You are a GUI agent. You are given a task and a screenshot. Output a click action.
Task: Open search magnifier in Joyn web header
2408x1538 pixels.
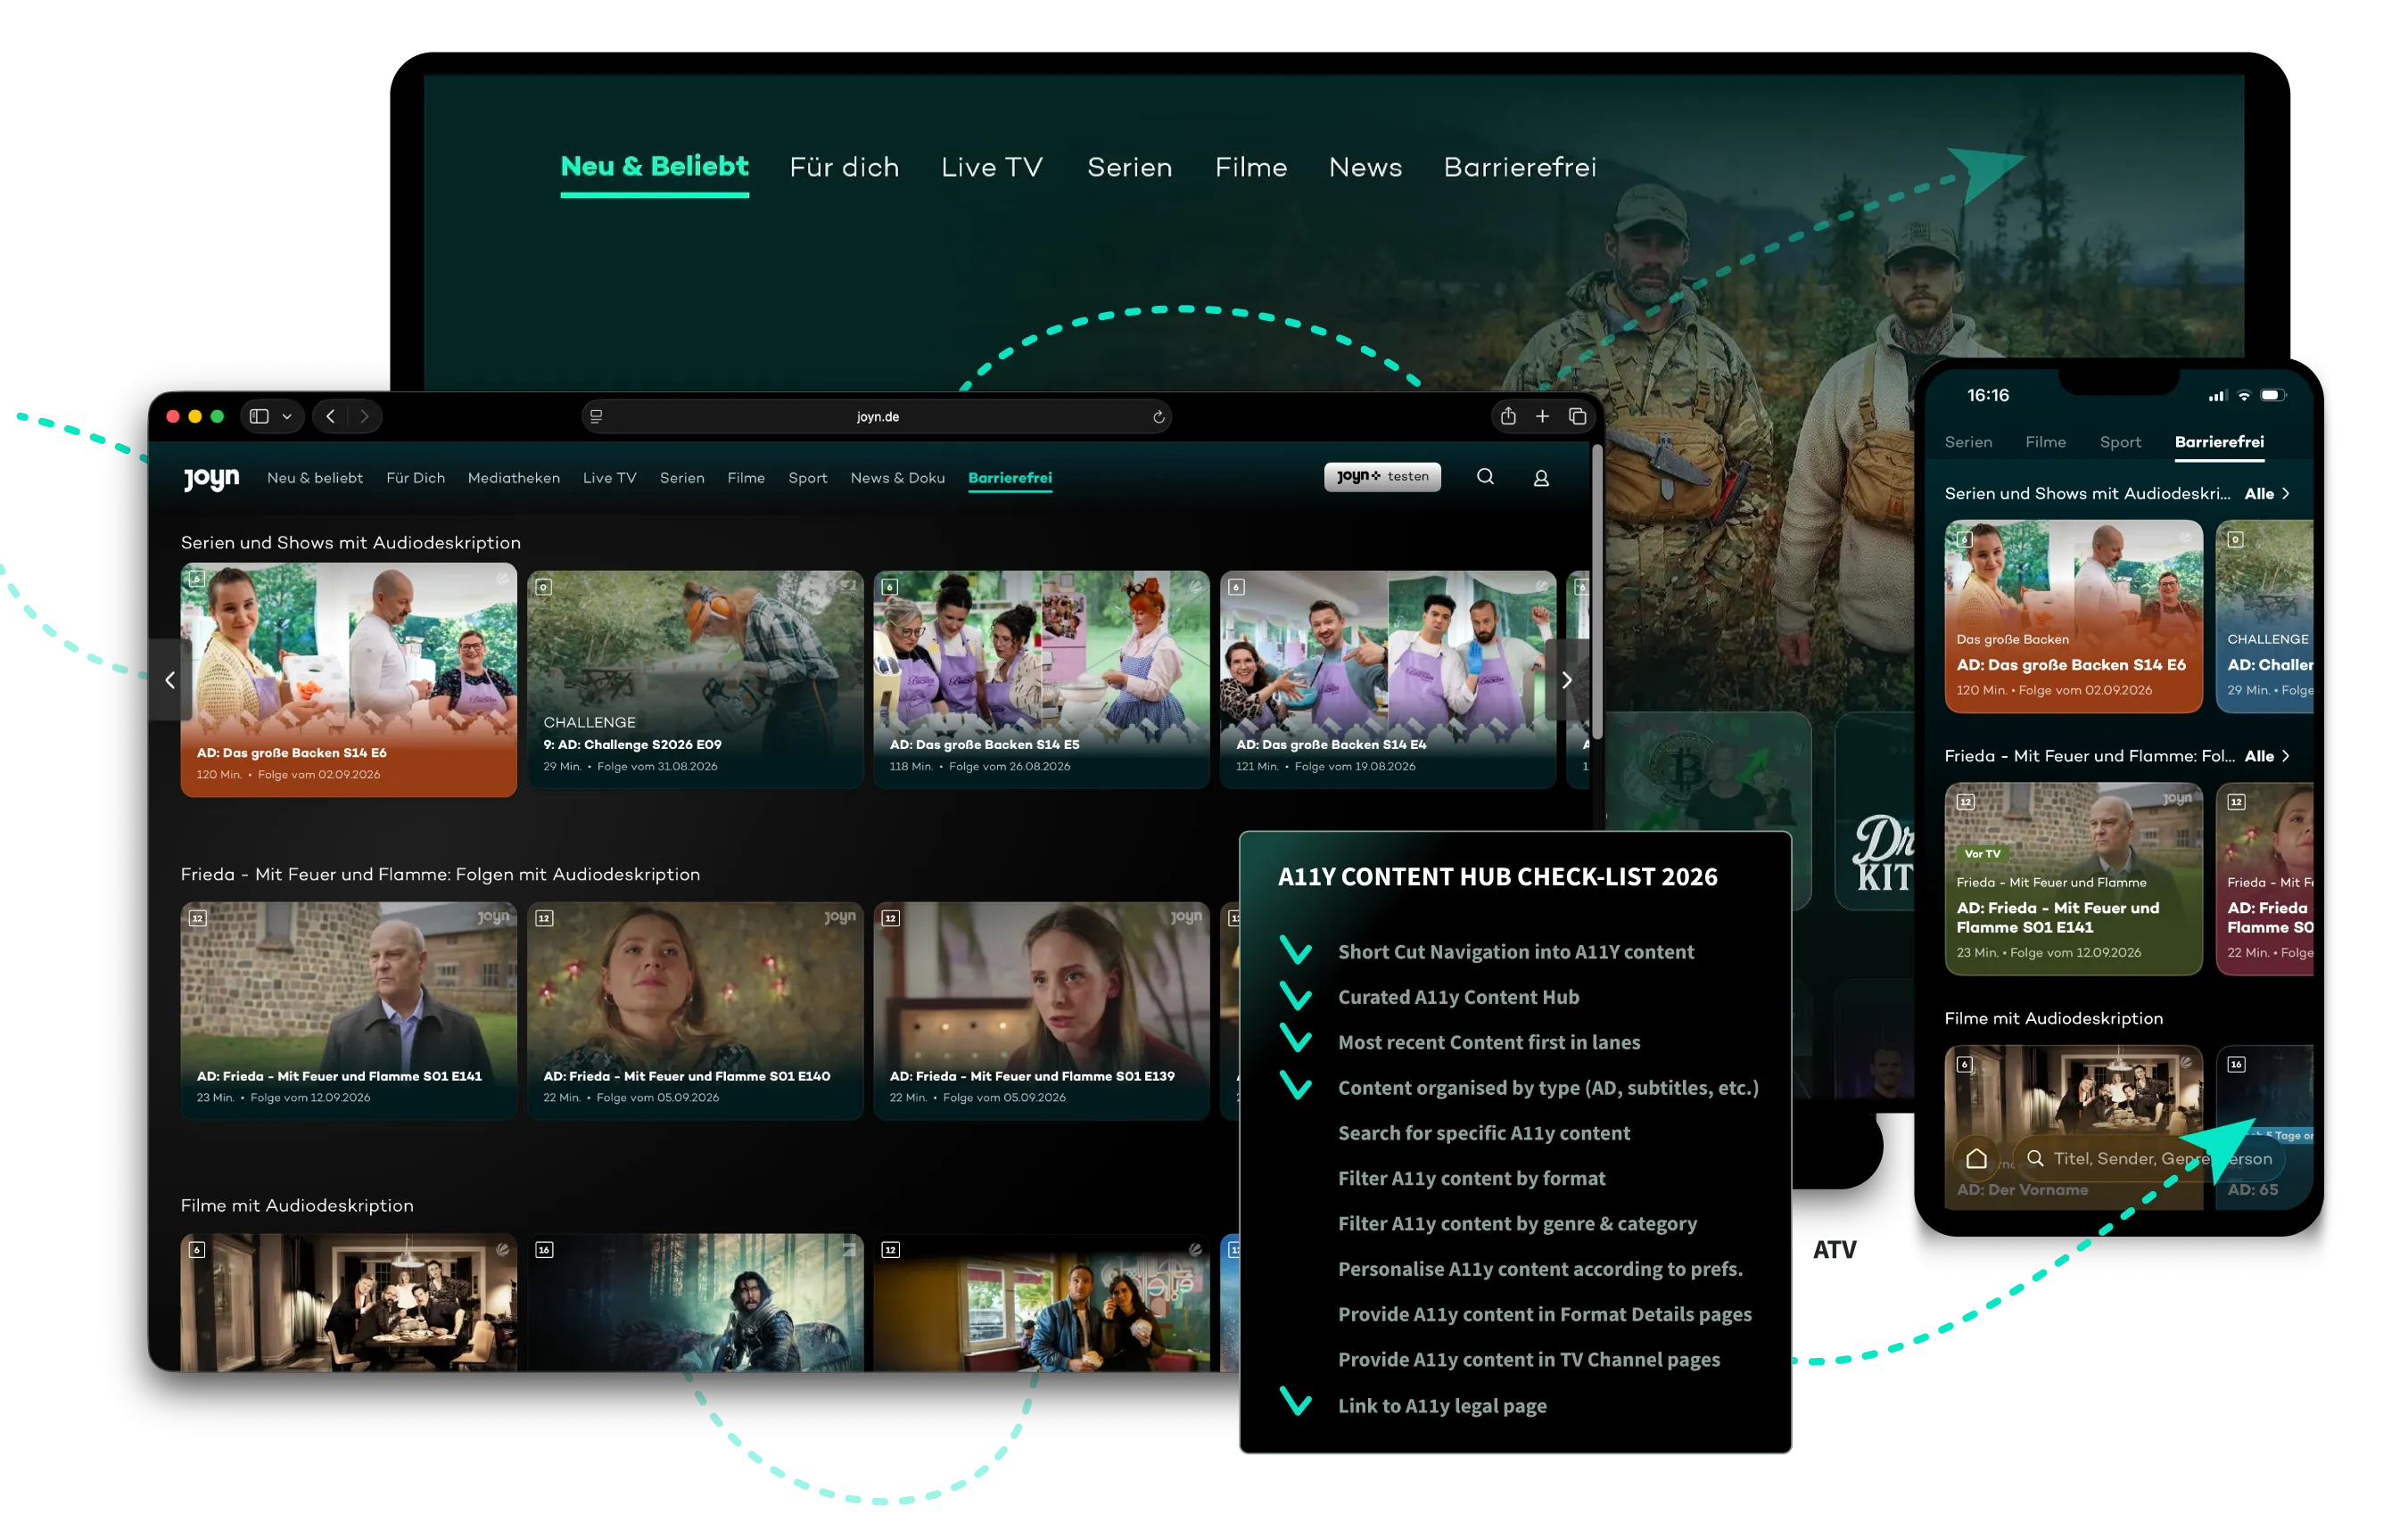coord(1485,477)
